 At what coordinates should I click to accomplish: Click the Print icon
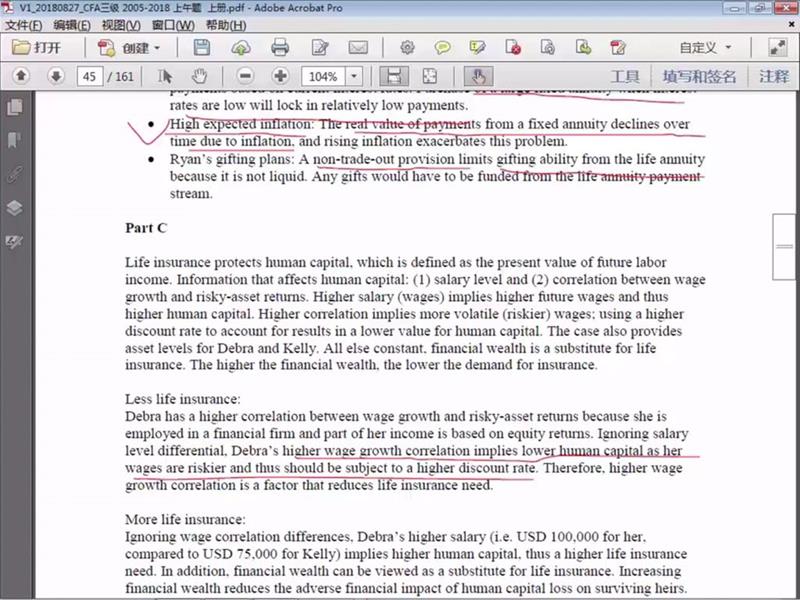point(280,47)
